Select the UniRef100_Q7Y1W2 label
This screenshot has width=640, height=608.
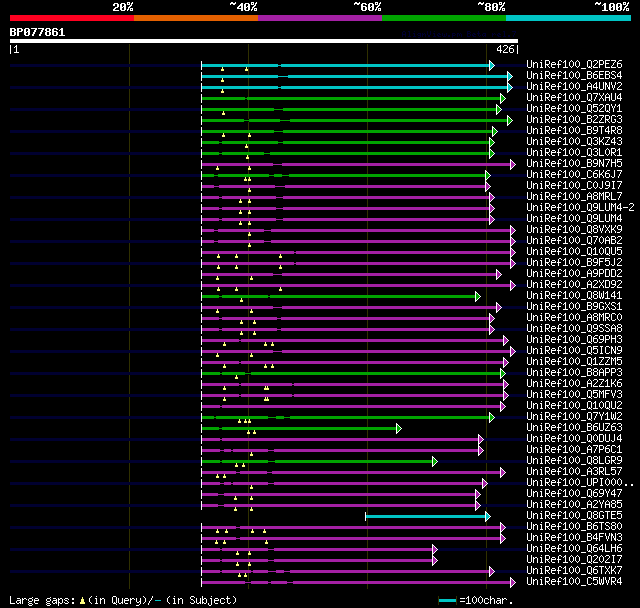click(574, 417)
